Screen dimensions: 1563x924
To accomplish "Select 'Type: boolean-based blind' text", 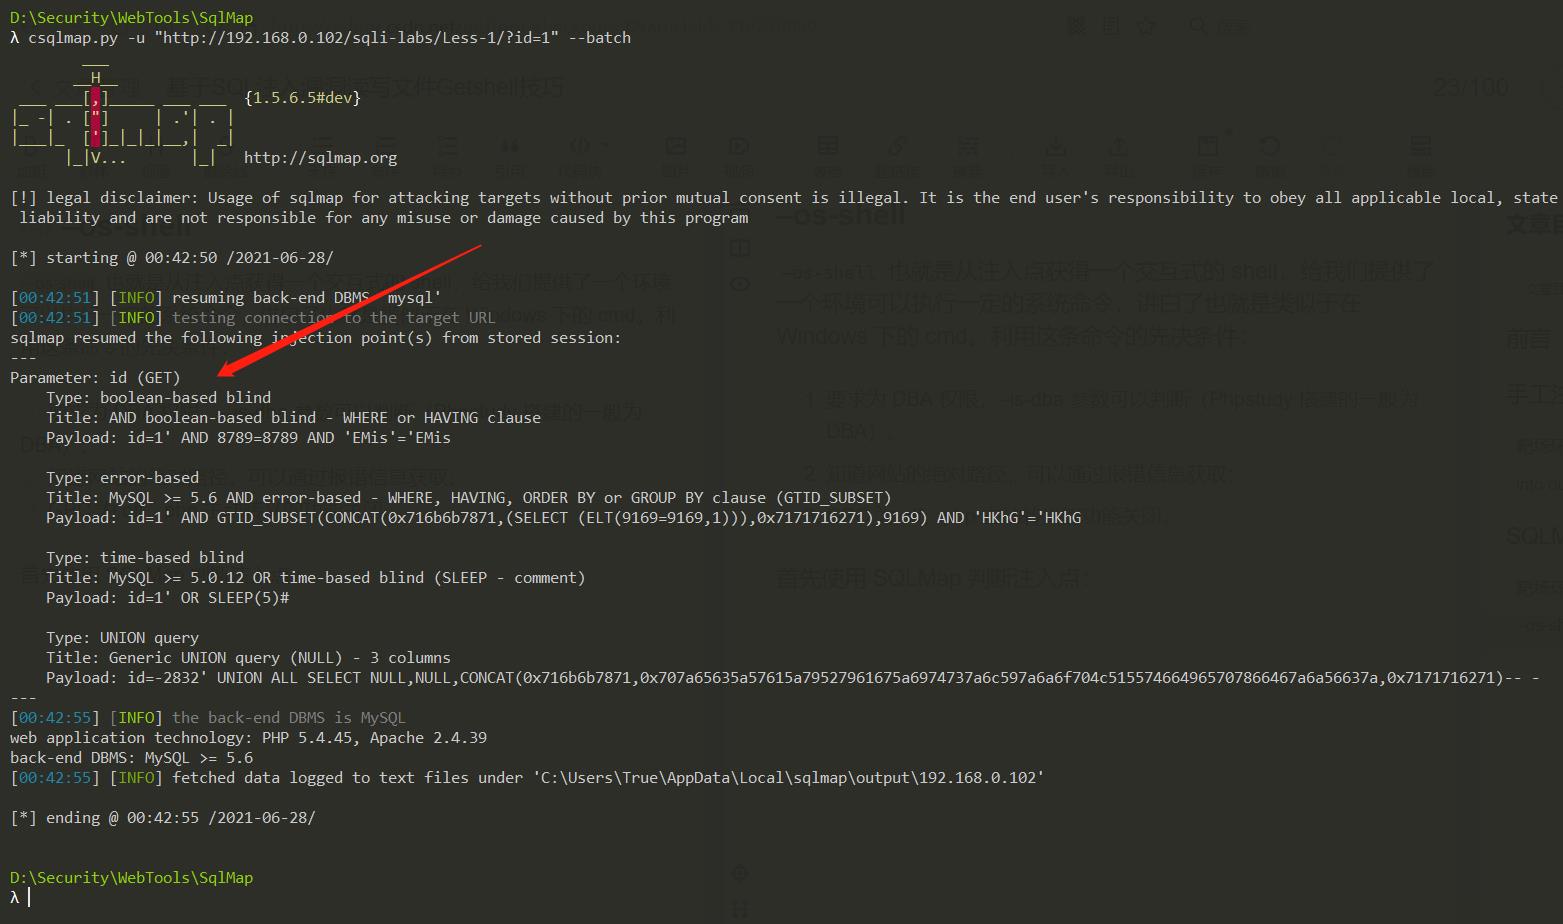I will [x=158, y=398].
